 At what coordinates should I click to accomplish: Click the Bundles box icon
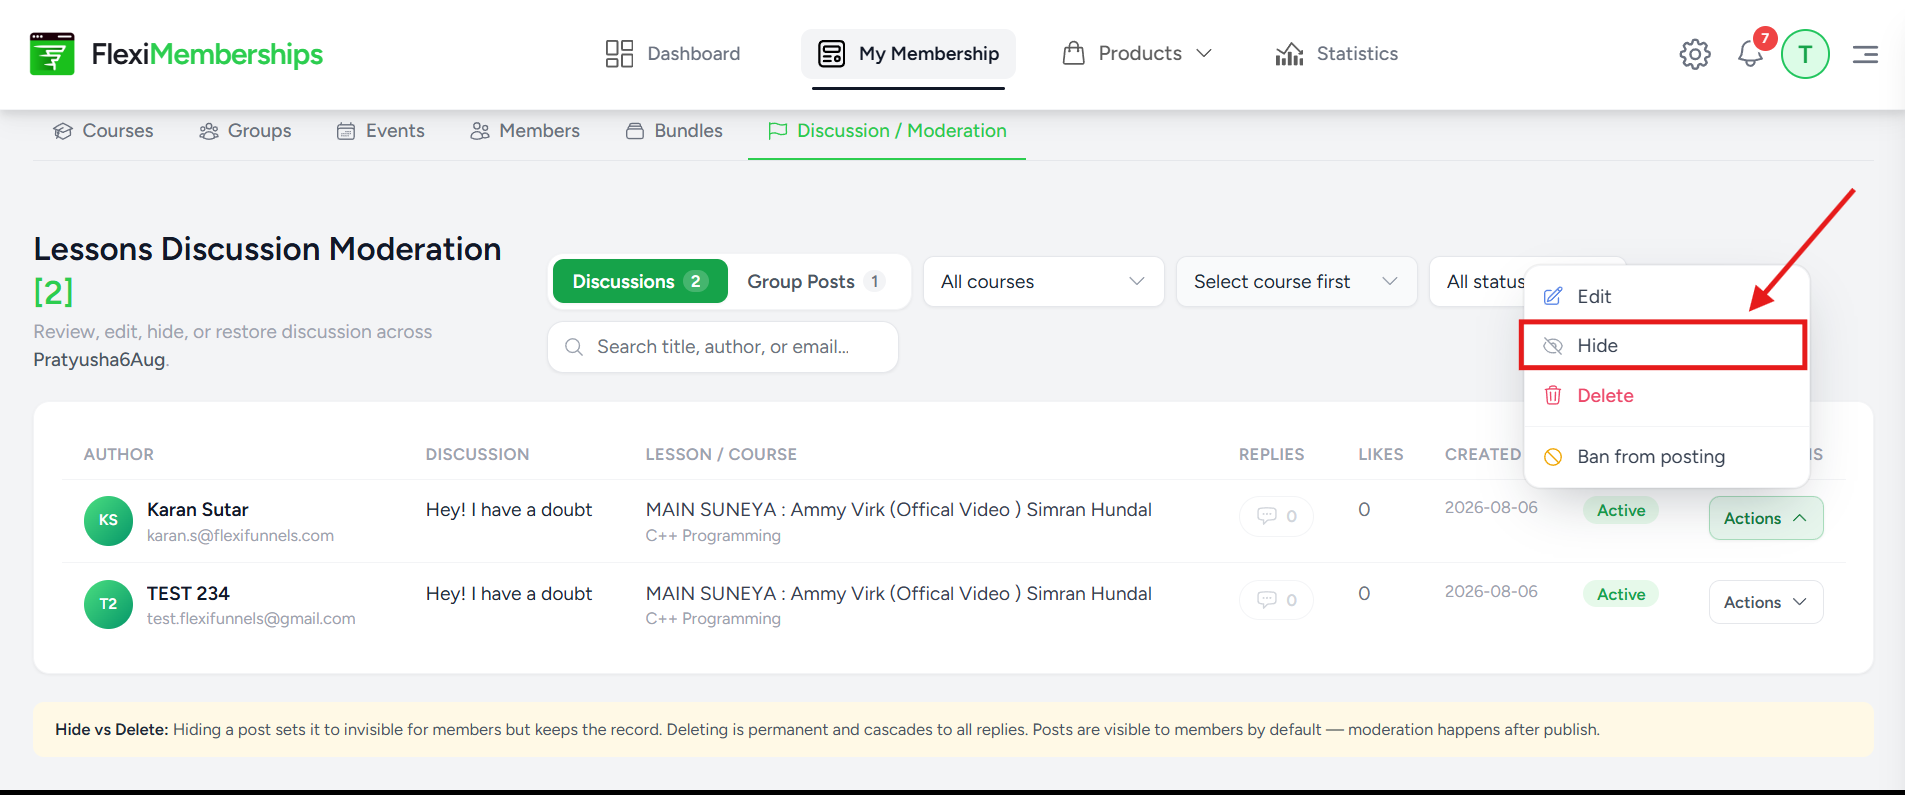(x=635, y=131)
